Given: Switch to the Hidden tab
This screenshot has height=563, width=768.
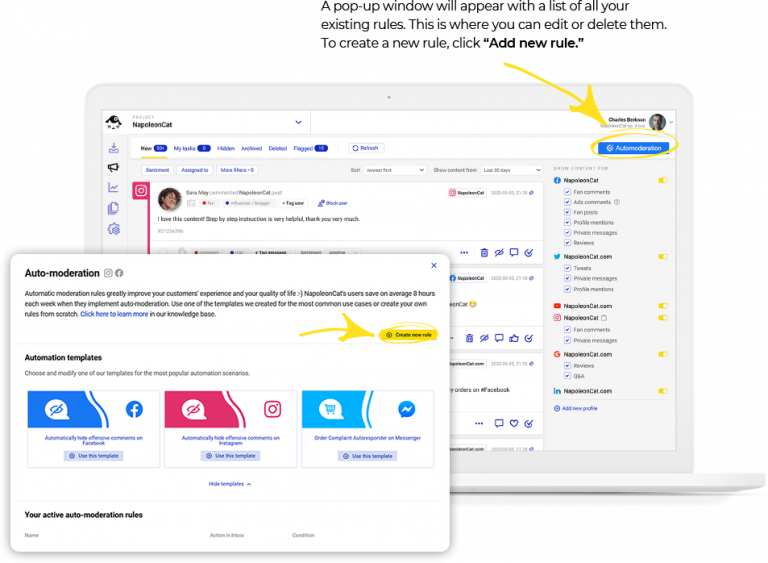Looking at the screenshot, I should (226, 148).
